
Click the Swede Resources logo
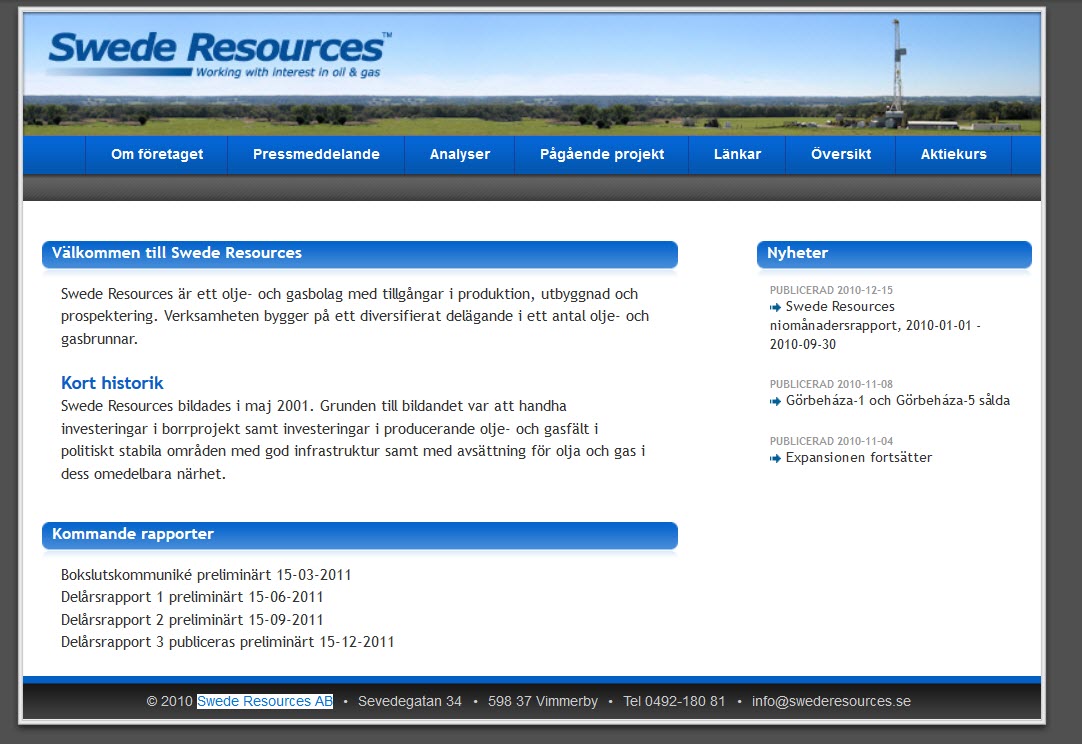click(219, 55)
